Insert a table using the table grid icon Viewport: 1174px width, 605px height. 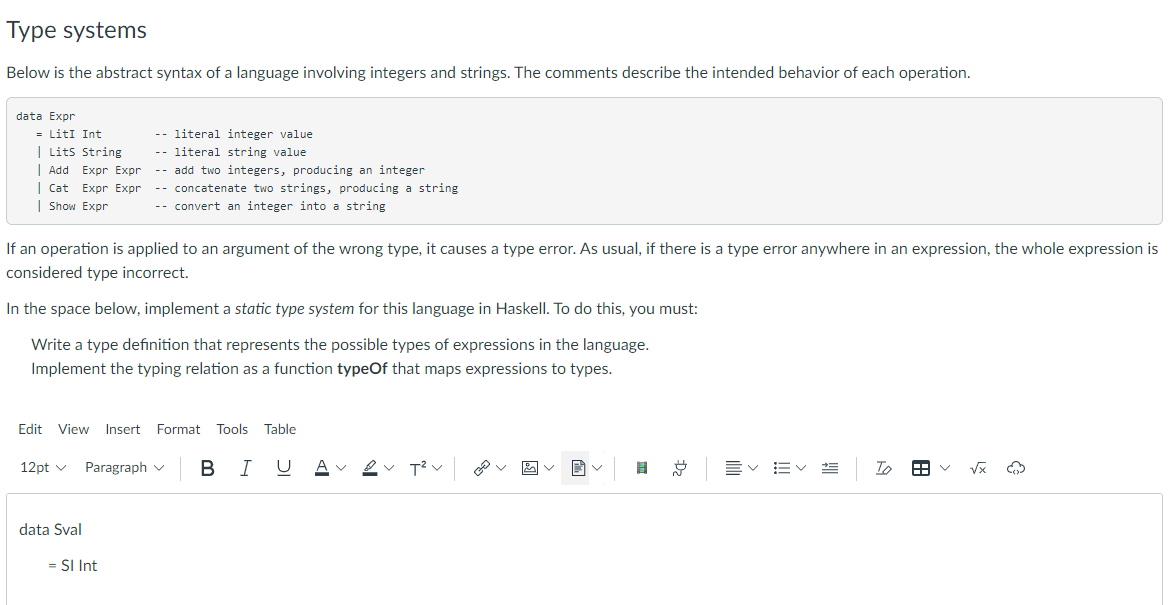tap(921, 468)
